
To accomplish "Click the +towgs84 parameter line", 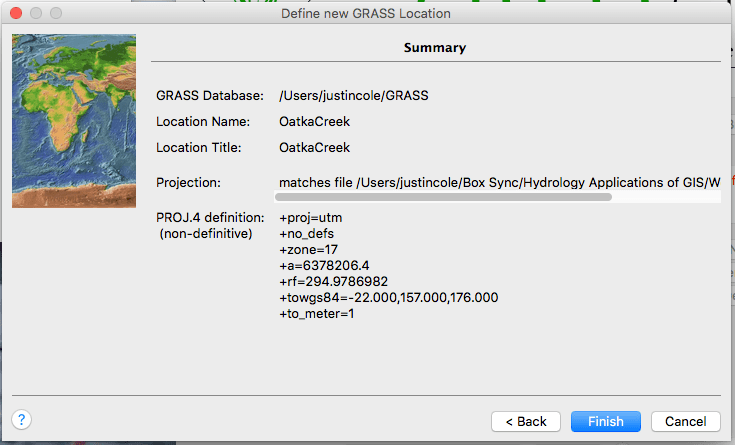I will click(388, 297).
